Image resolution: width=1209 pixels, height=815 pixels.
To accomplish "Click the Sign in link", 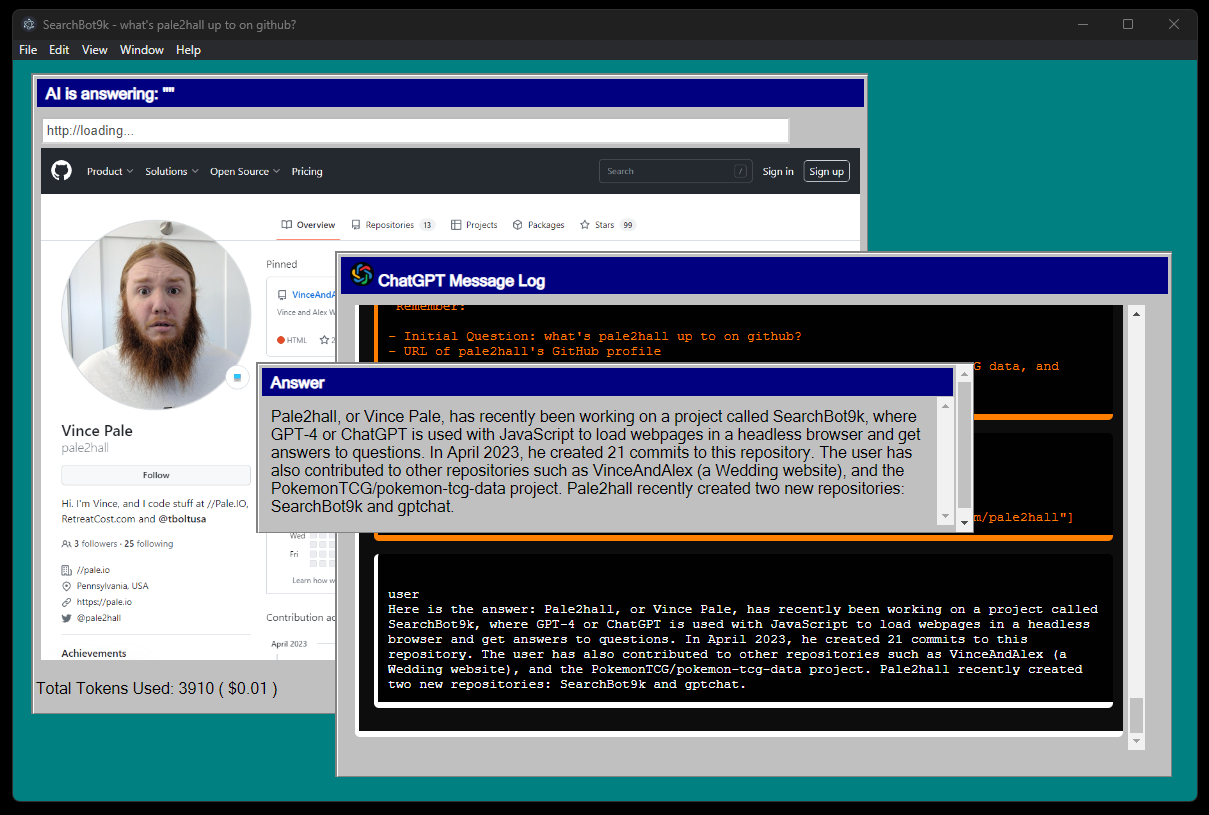I will point(778,171).
